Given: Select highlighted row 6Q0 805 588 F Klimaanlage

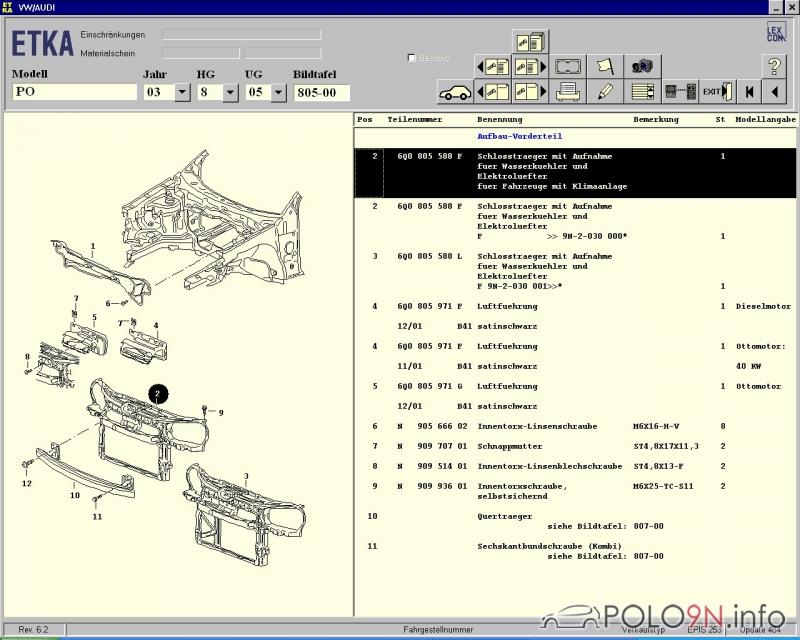Looking at the screenshot, I should coord(574,173).
